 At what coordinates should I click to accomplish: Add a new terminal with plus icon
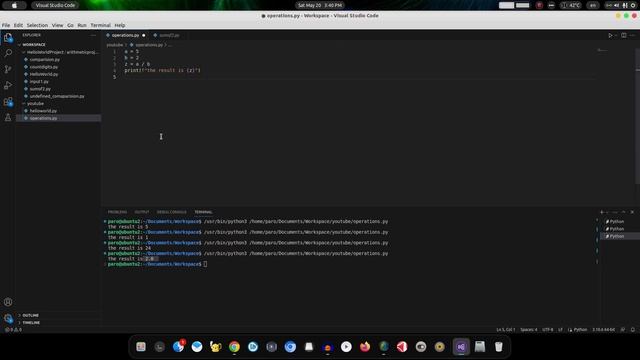[x=602, y=212]
